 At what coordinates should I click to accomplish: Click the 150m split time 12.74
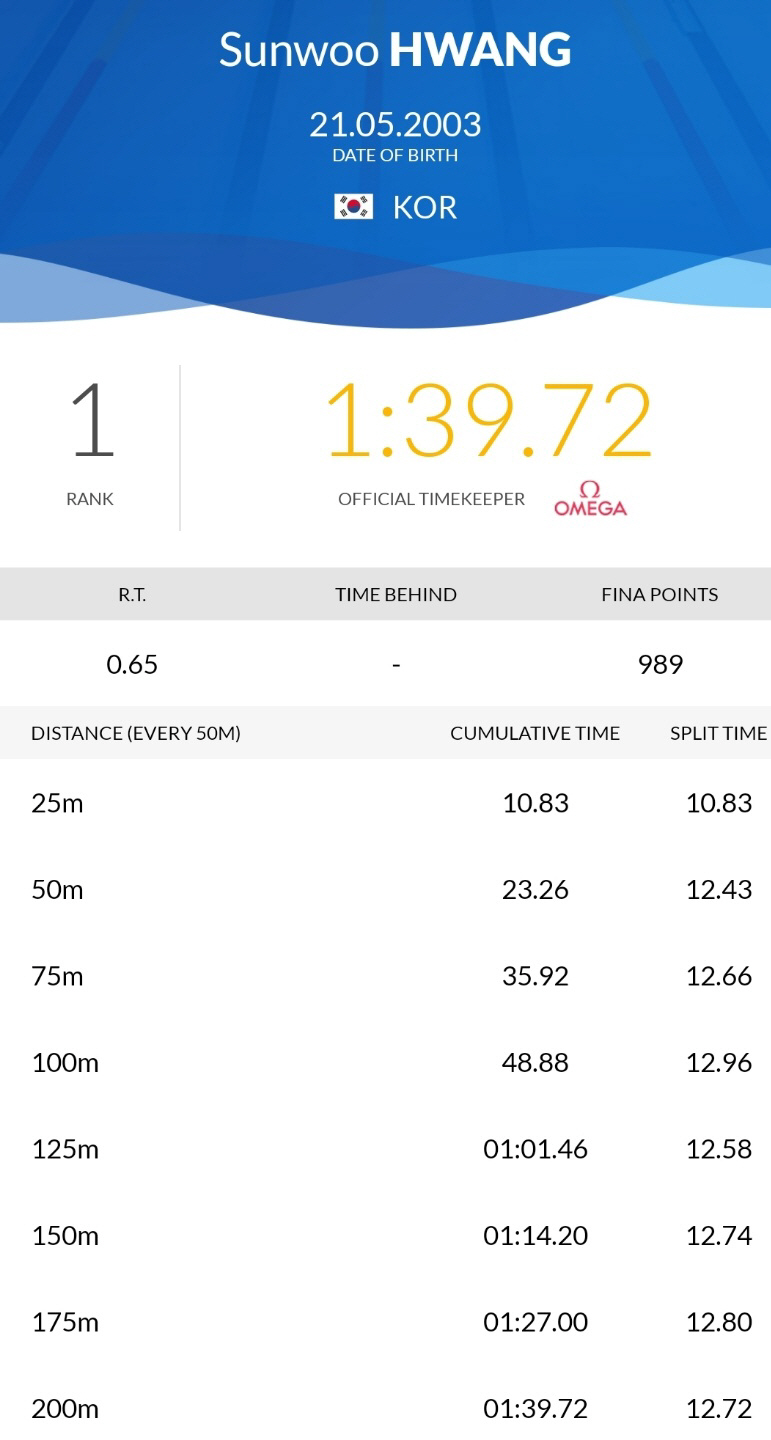click(719, 1235)
